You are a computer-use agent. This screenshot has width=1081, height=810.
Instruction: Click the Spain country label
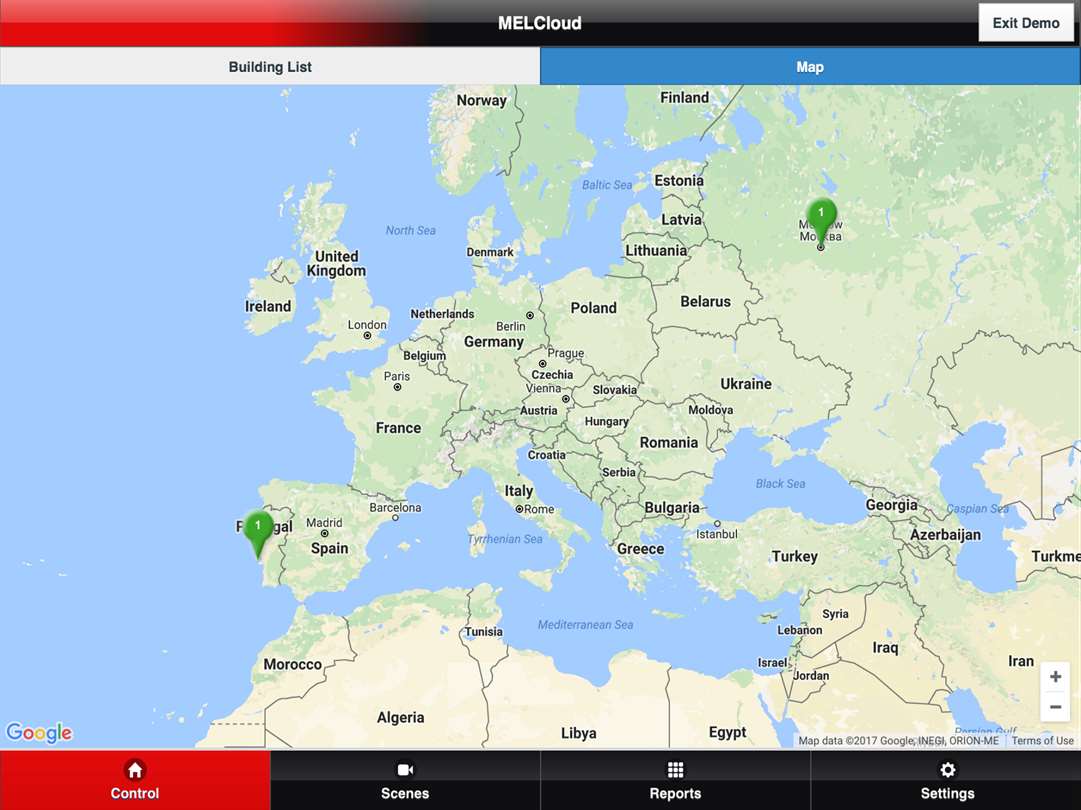[x=329, y=549]
